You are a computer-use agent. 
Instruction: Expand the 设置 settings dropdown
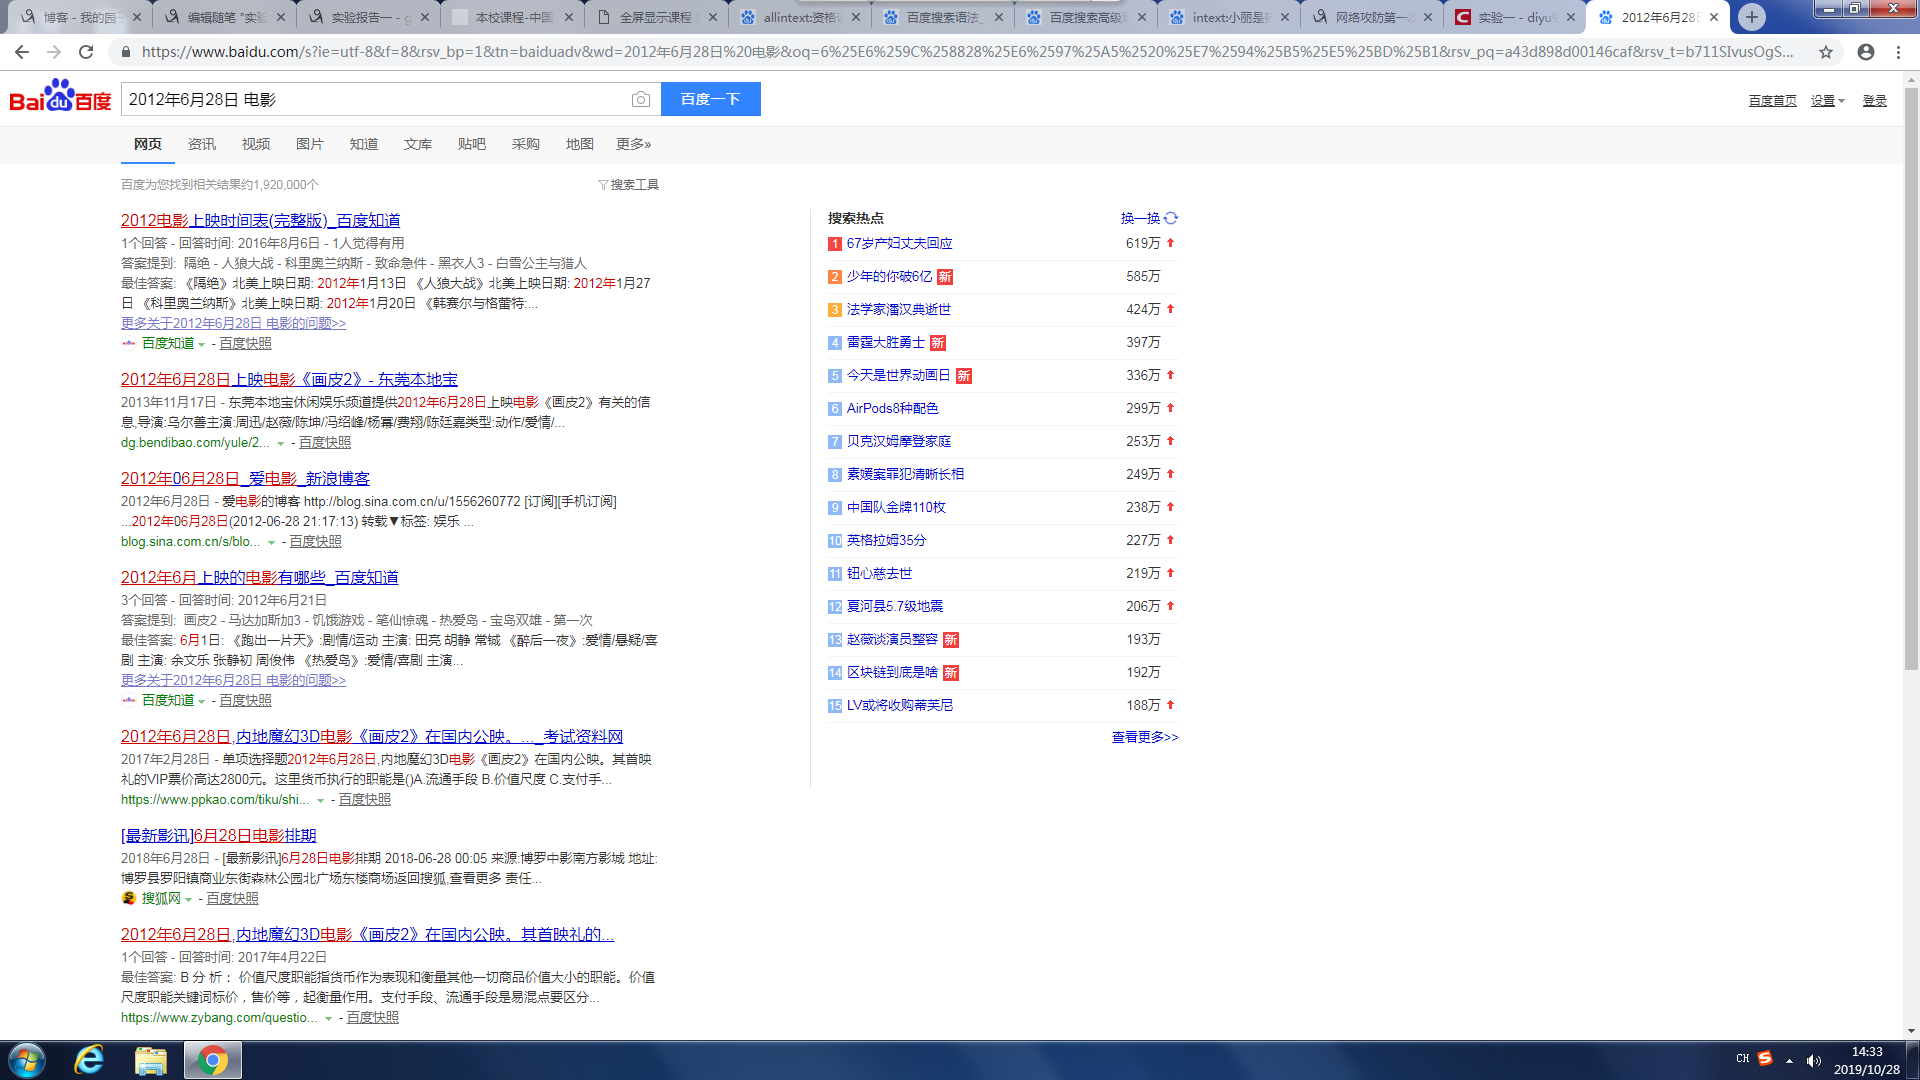(1827, 101)
